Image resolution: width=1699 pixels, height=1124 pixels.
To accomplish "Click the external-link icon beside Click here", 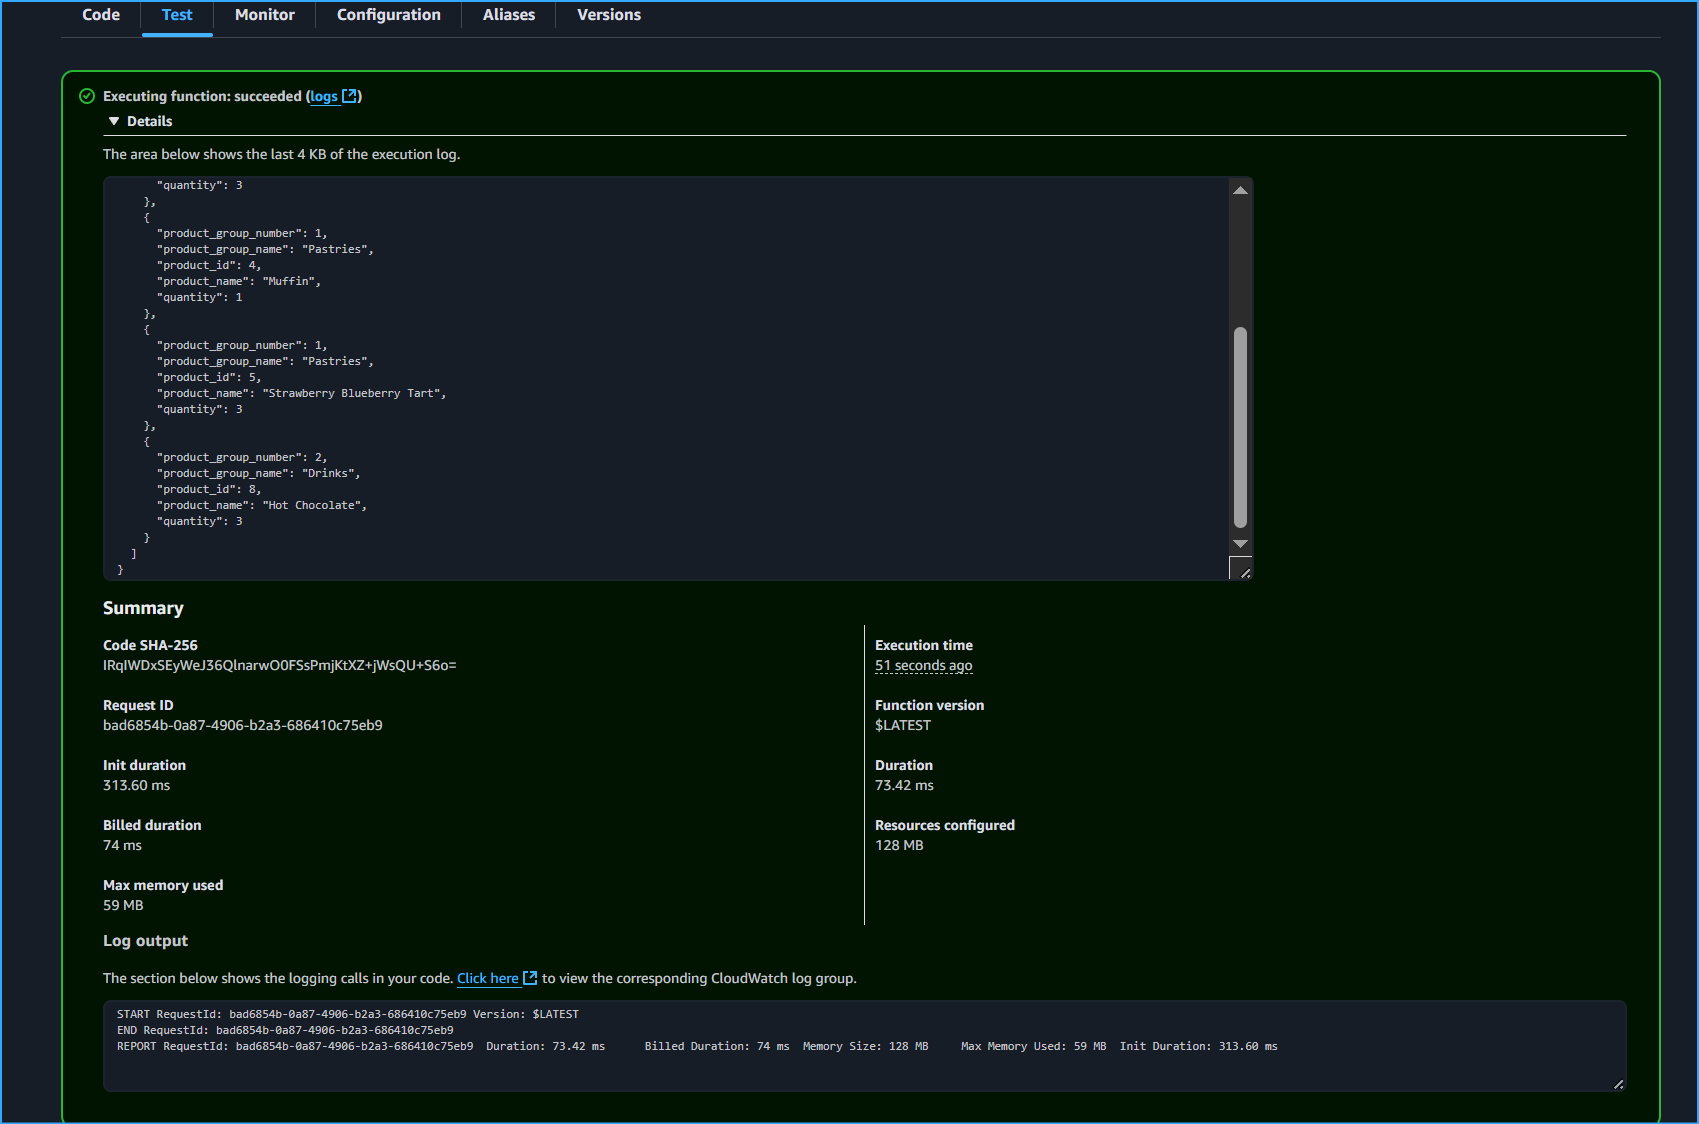I will click(x=531, y=978).
